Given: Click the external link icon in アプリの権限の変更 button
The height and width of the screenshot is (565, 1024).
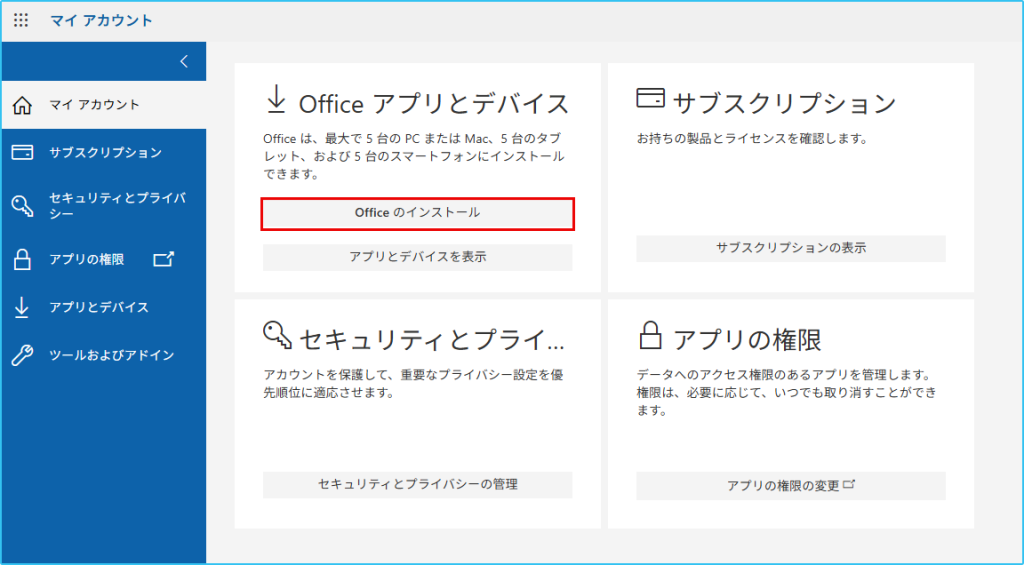Looking at the screenshot, I should [x=849, y=485].
